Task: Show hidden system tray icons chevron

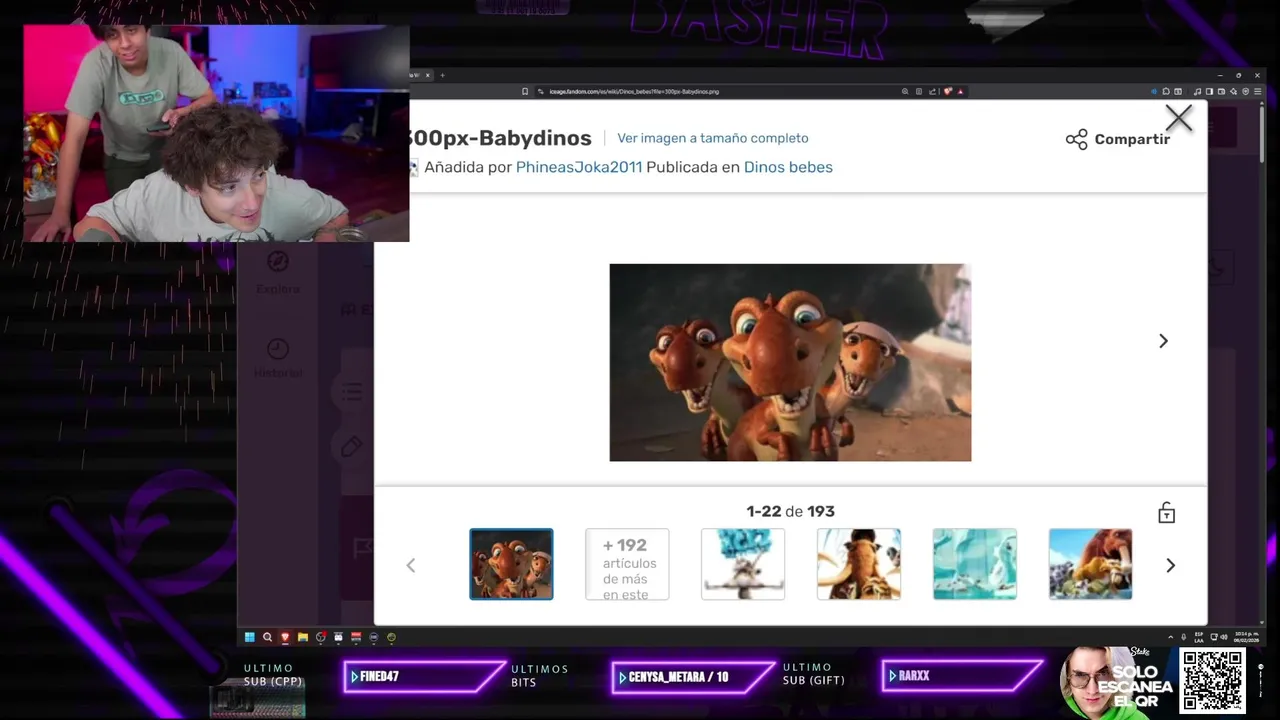Action: point(1171,637)
